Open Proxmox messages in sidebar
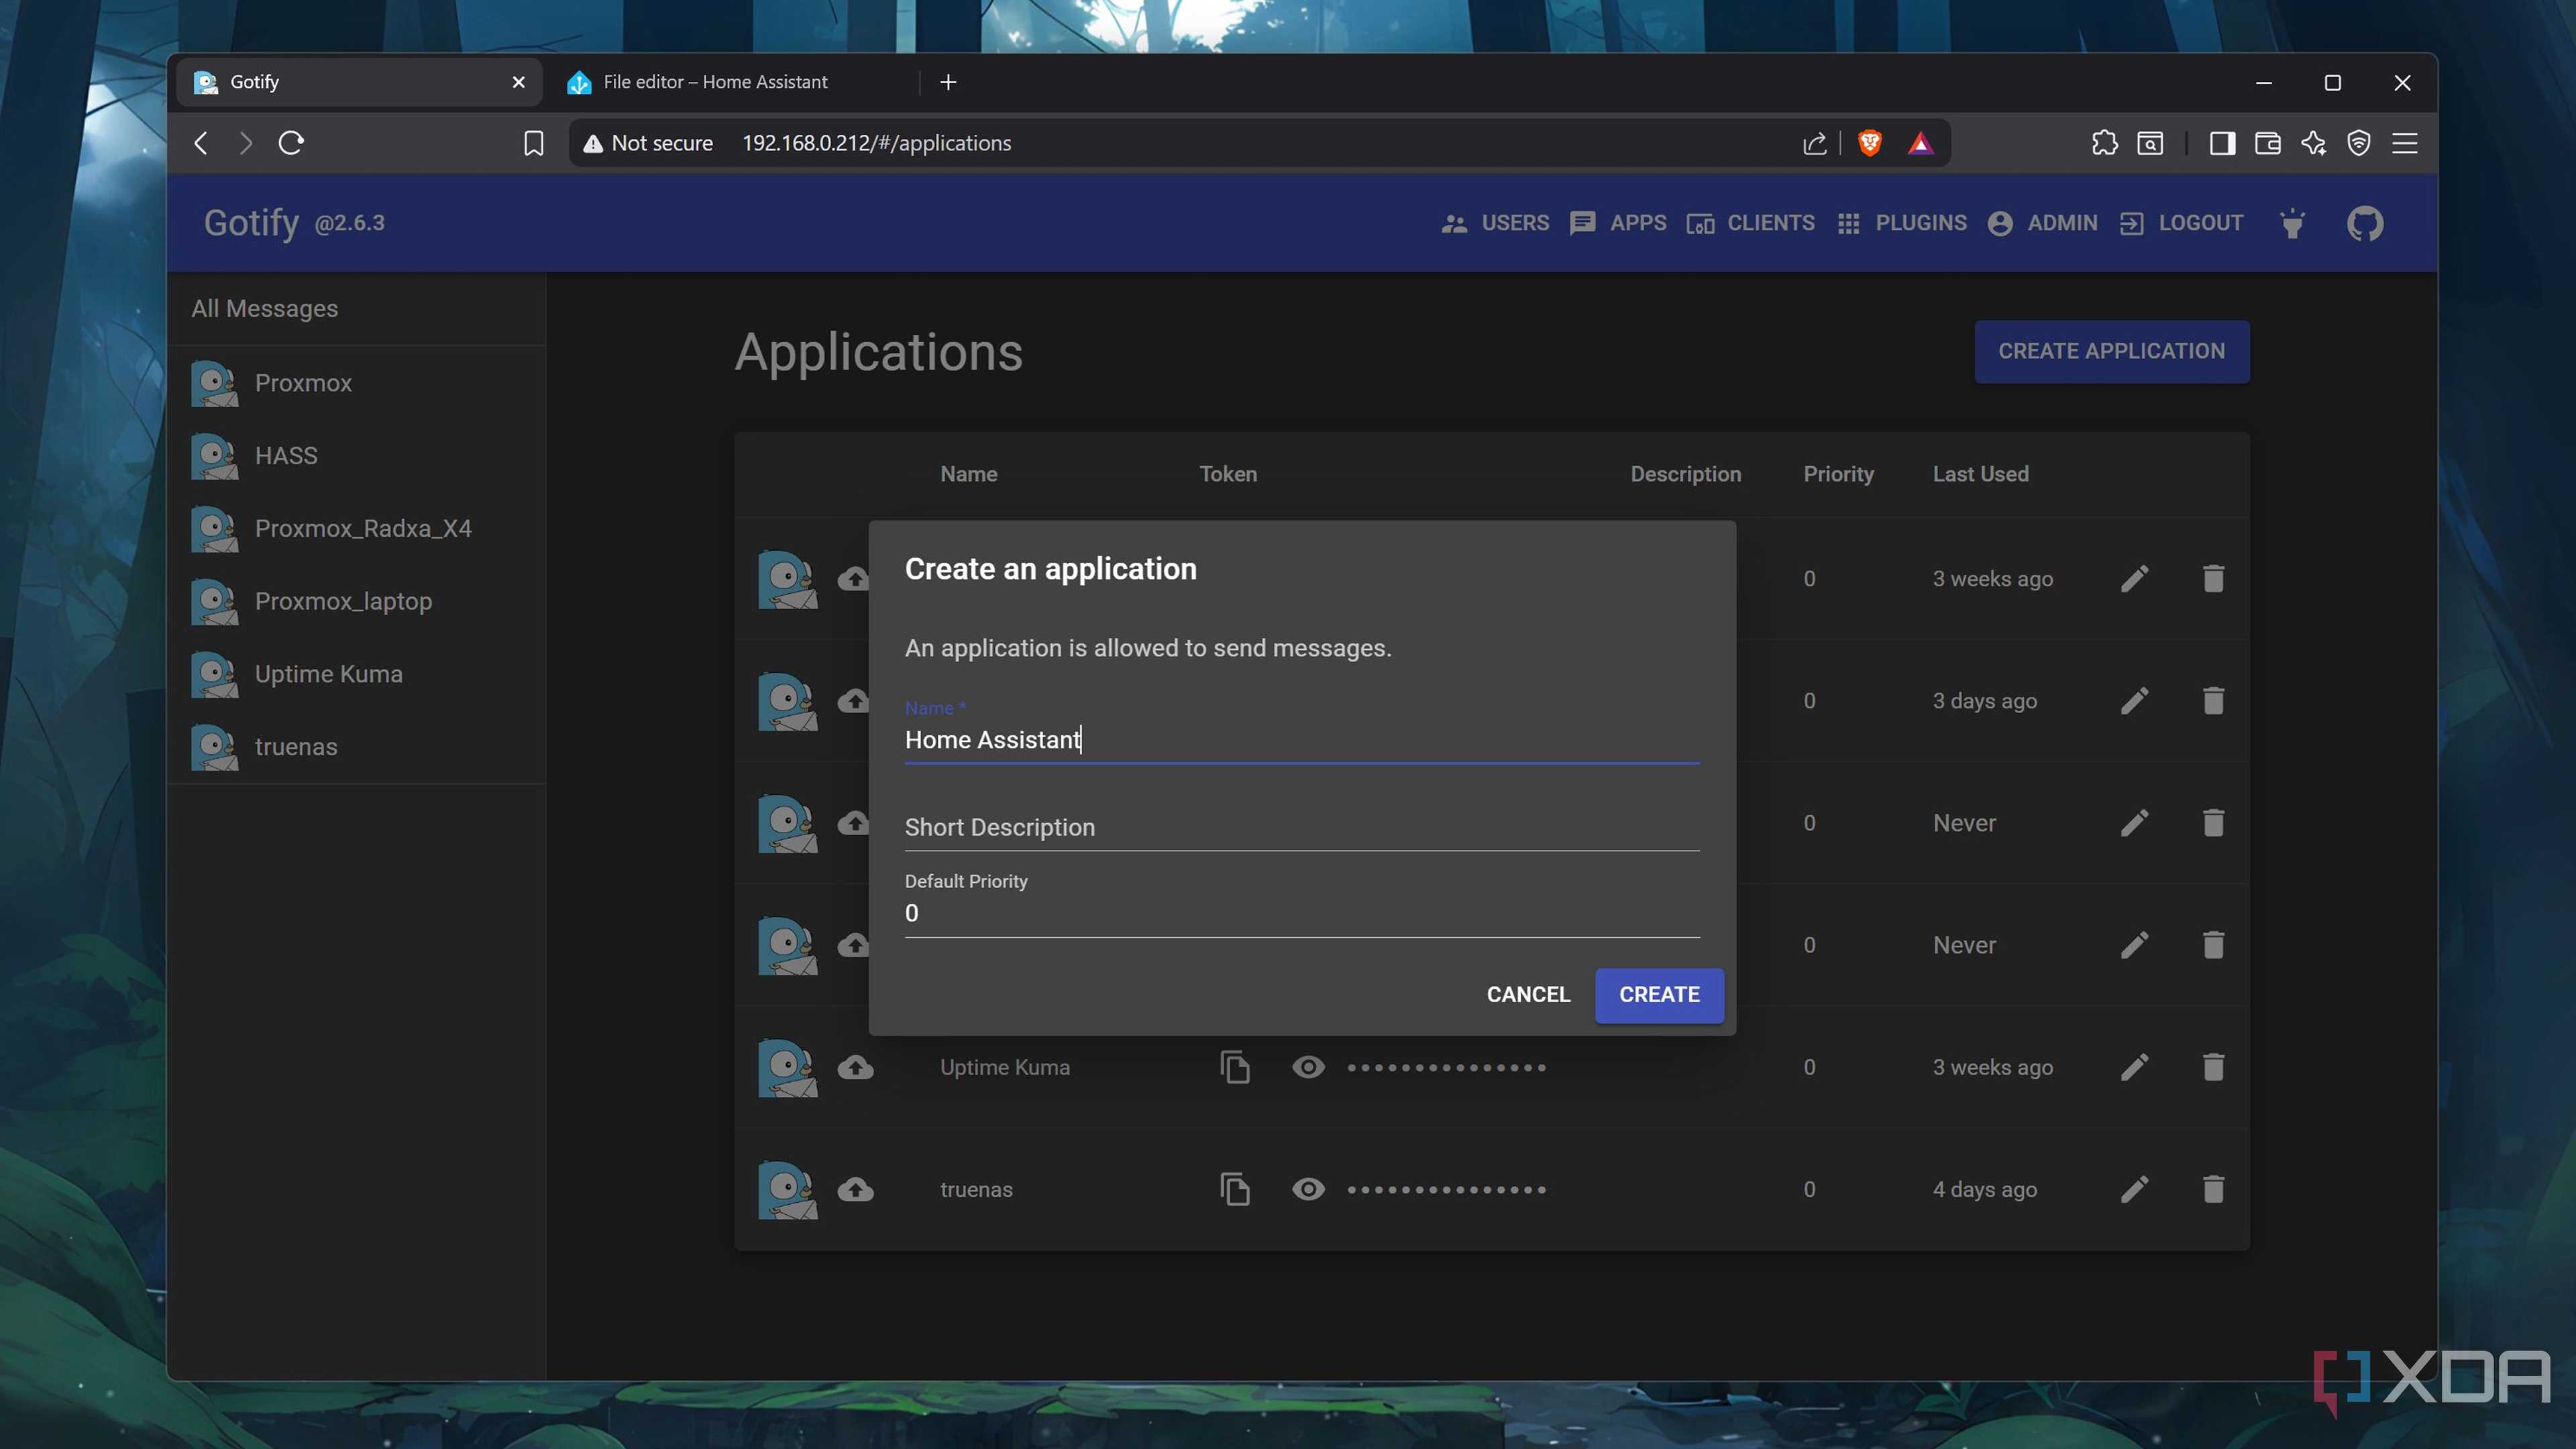This screenshot has height=1449, width=2576. click(356, 383)
